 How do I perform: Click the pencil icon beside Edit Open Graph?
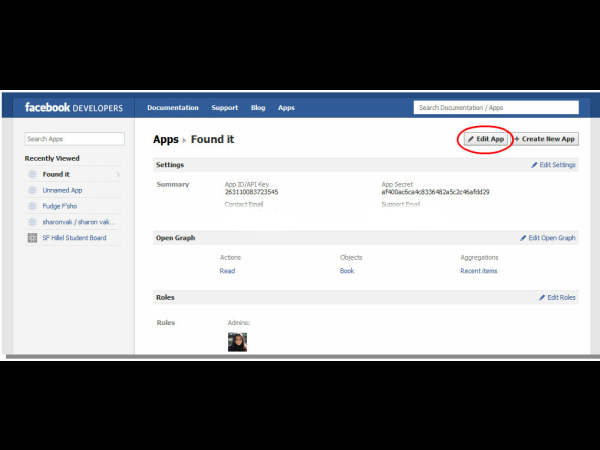click(523, 238)
